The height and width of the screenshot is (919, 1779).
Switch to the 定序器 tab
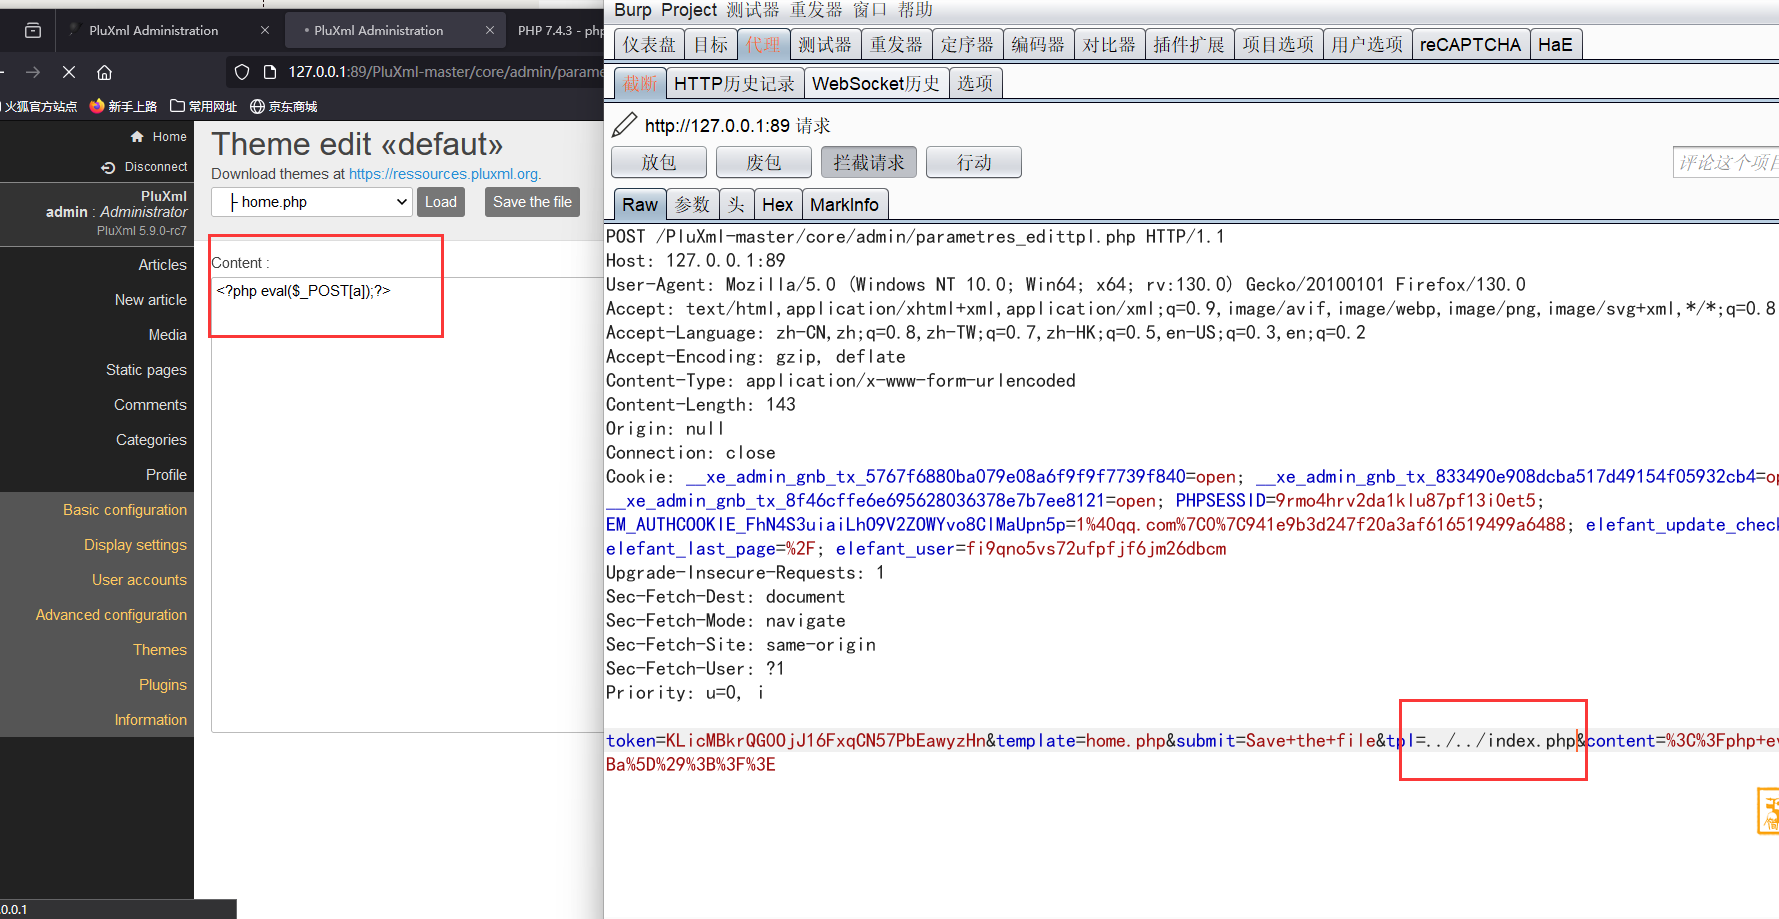pos(967,44)
